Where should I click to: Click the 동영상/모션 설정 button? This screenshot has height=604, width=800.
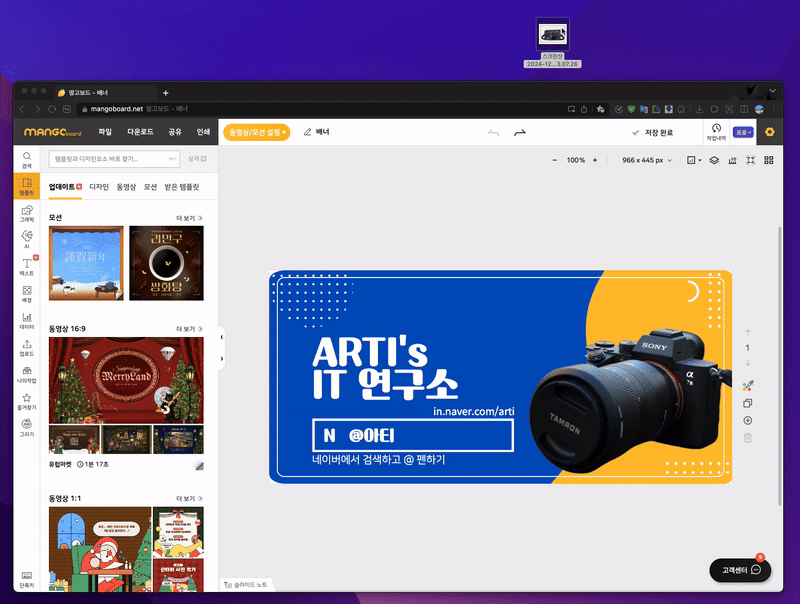point(257,132)
